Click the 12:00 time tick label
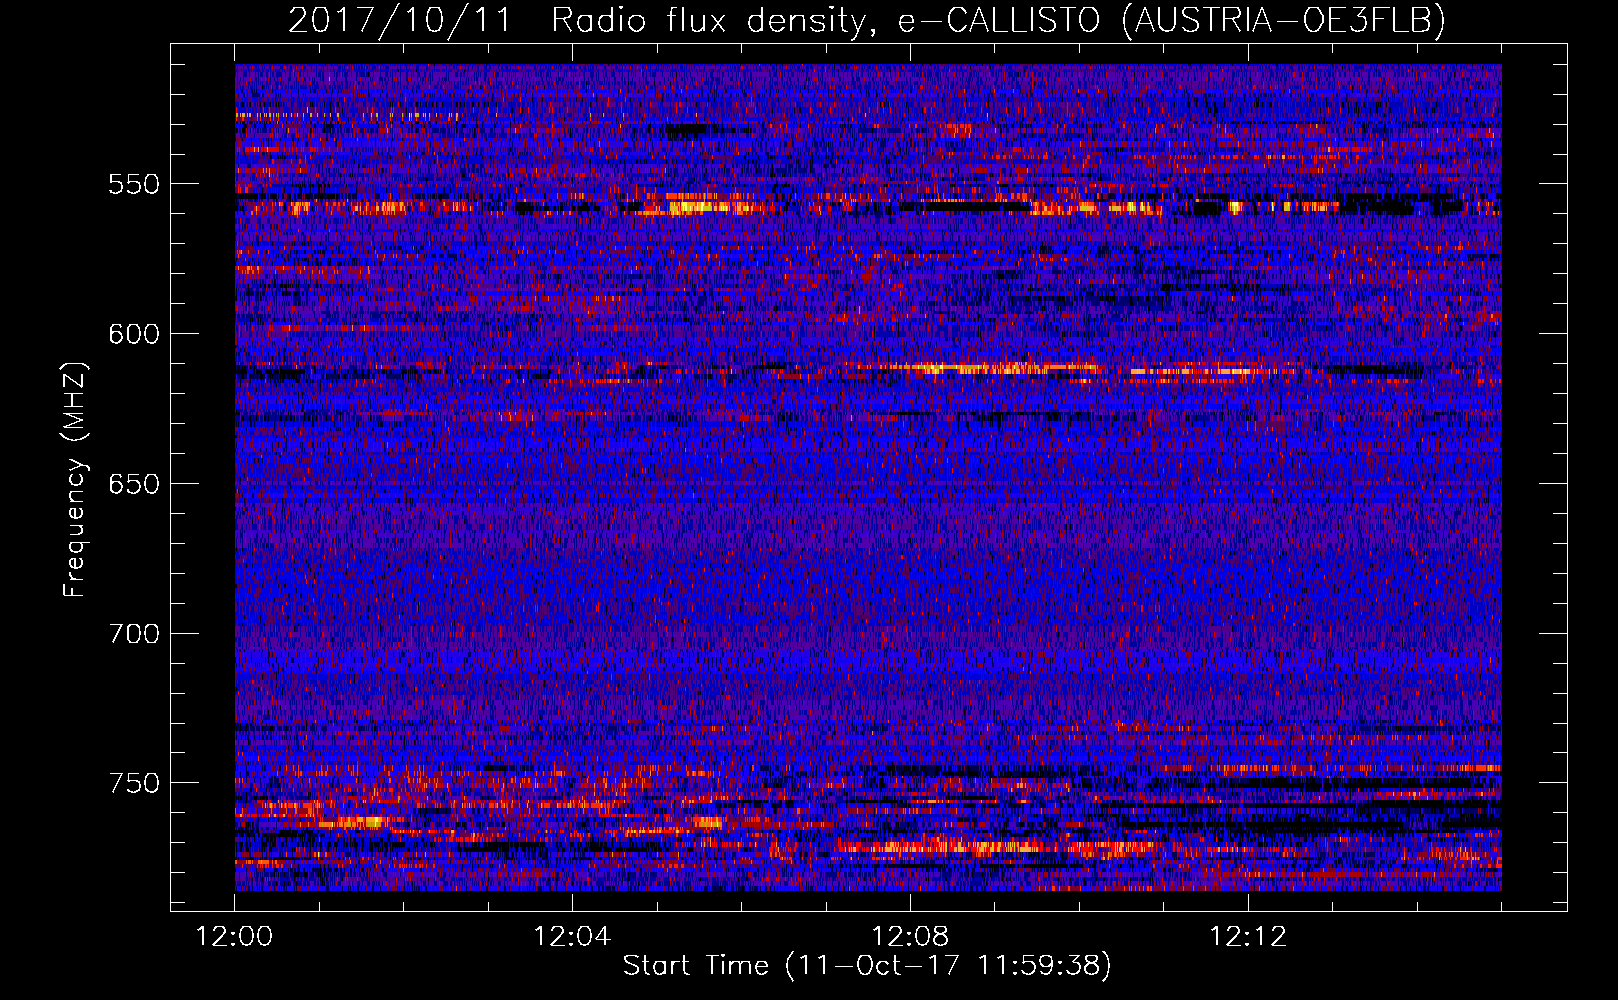 [x=235, y=937]
